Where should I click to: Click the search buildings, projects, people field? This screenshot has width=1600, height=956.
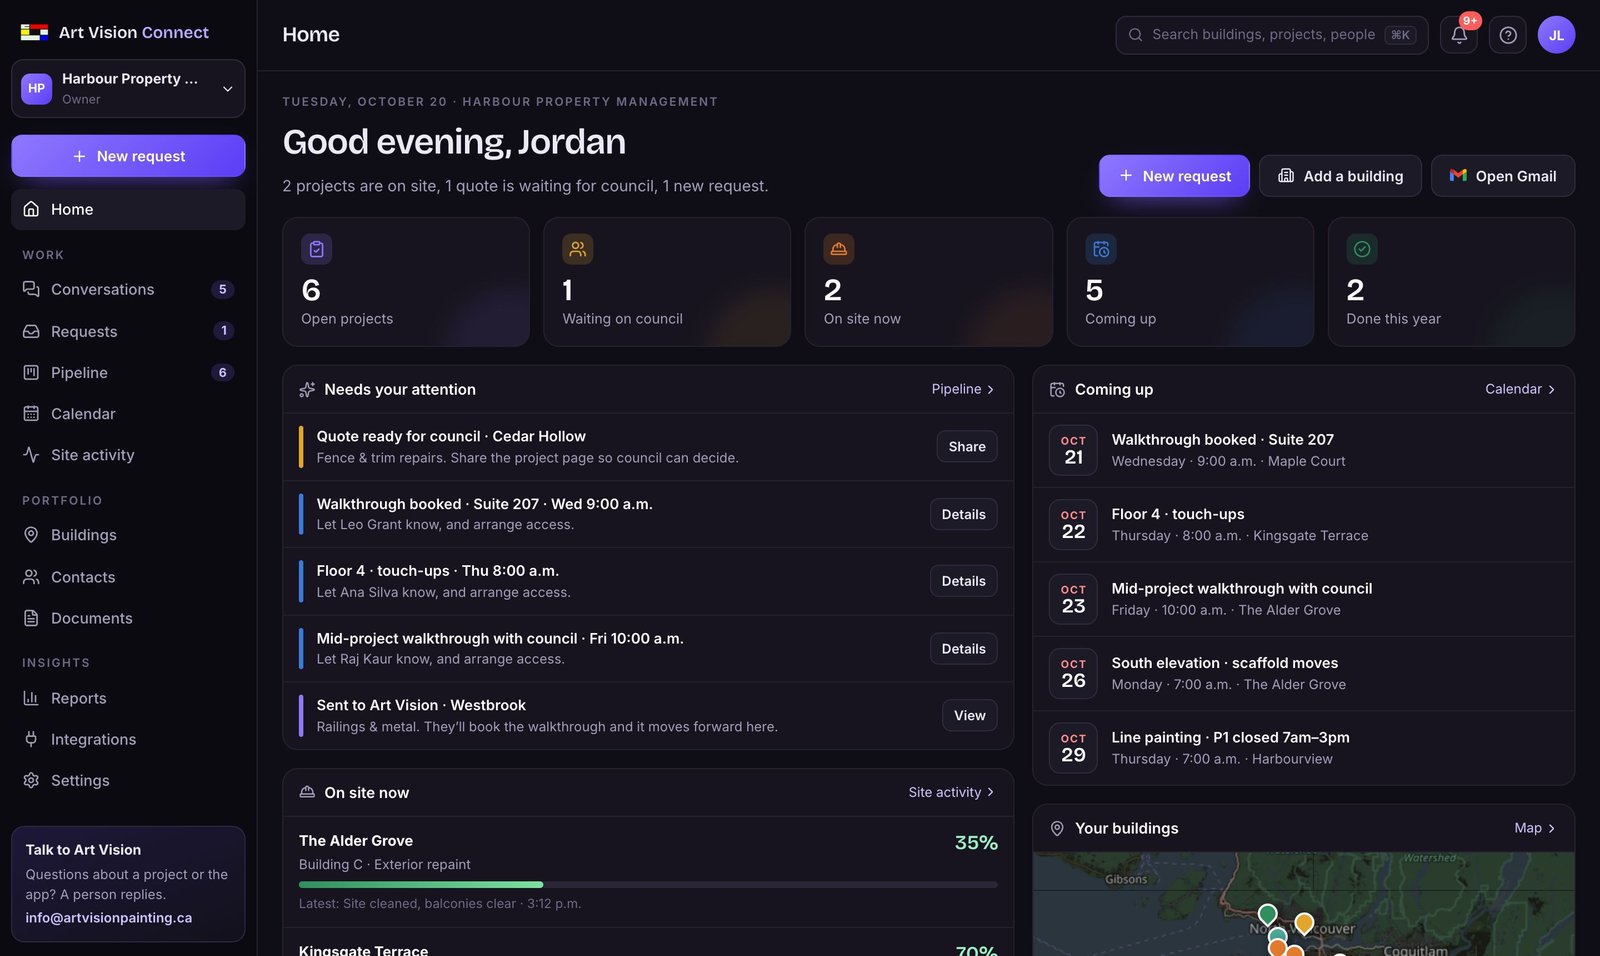tap(1271, 35)
